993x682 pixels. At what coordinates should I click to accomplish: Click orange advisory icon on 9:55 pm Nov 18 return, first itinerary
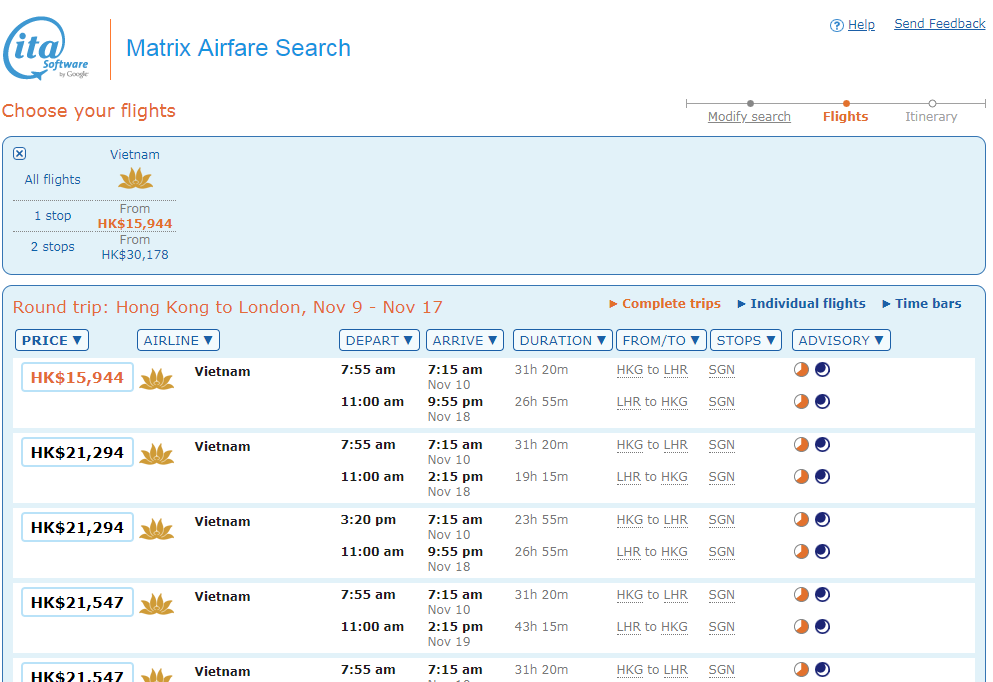click(x=801, y=401)
